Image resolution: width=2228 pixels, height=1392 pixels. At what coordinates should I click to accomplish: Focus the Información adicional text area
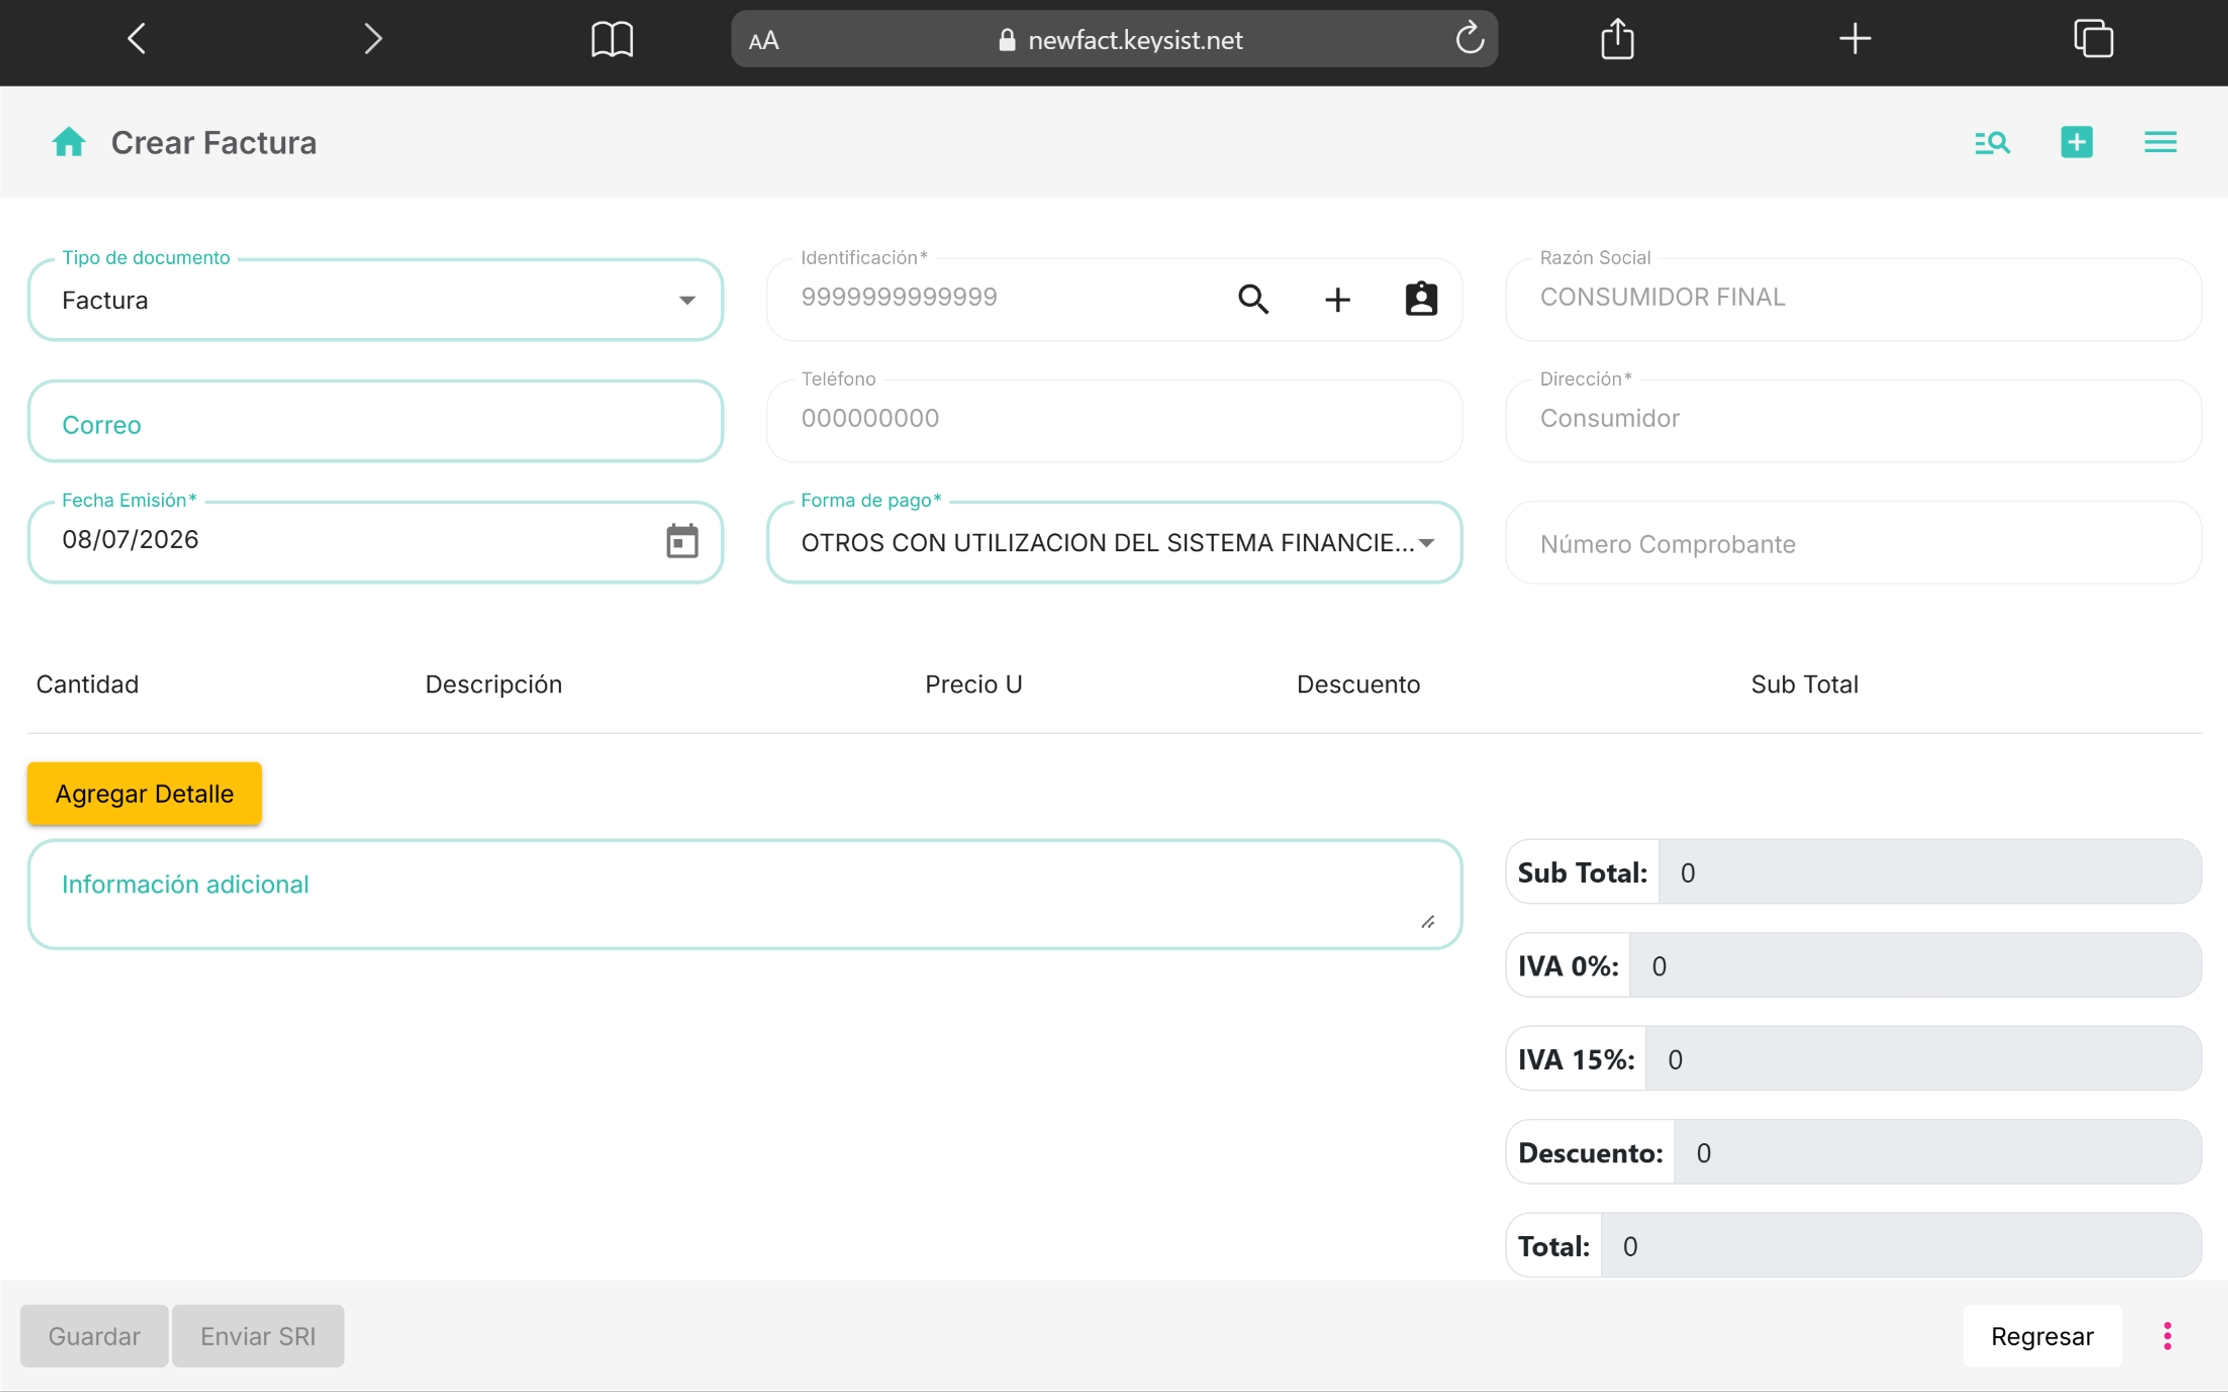click(x=744, y=894)
